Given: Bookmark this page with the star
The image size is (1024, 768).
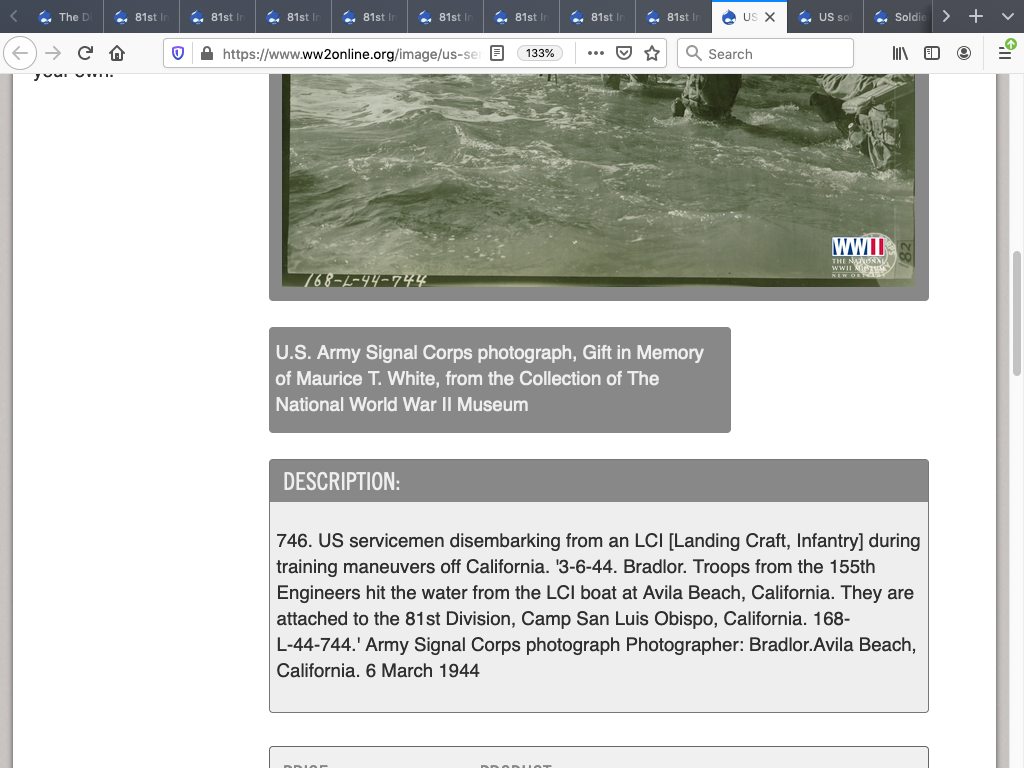Looking at the screenshot, I should (x=652, y=53).
